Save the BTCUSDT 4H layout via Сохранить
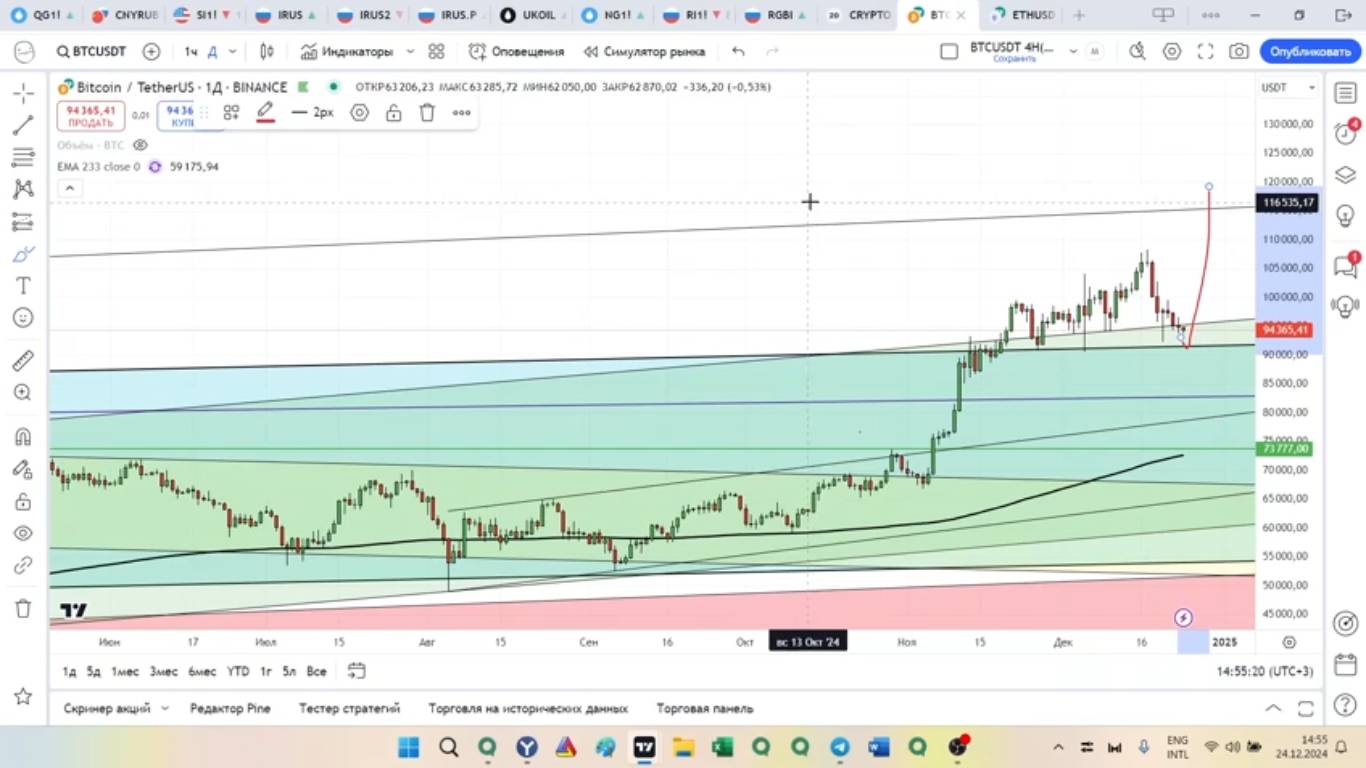This screenshot has height=768, width=1366. pos(1014,59)
